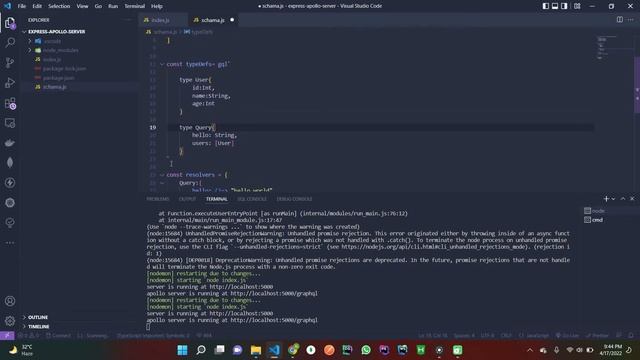Open the Run and Debug view
The width and height of the screenshot is (640, 360).
(x=10, y=82)
